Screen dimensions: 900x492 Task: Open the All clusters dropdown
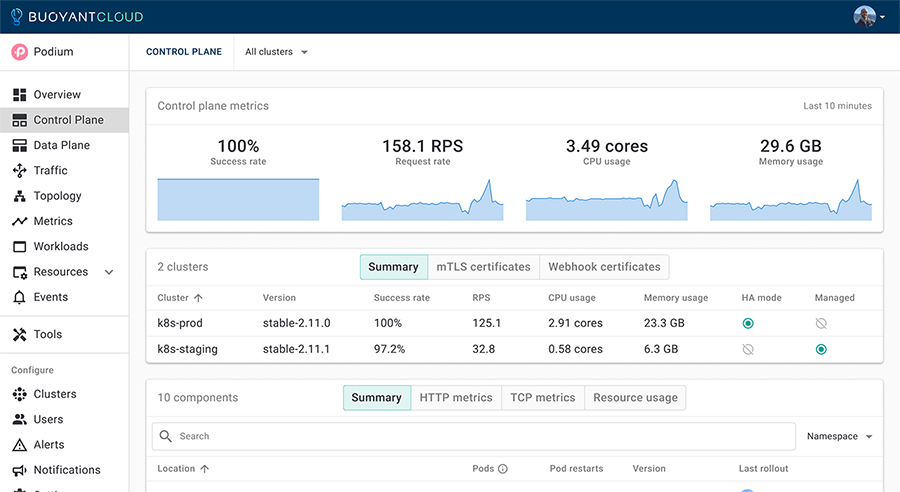coord(277,52)
